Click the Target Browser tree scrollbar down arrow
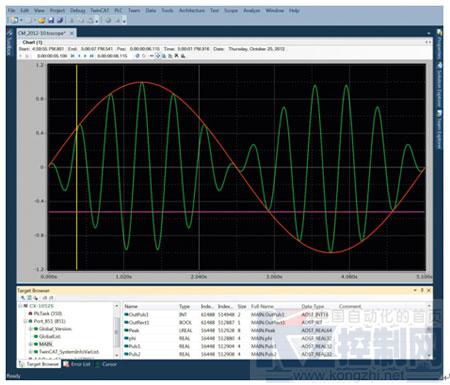This screenshot has width=450, height=385. click(117, 355)
